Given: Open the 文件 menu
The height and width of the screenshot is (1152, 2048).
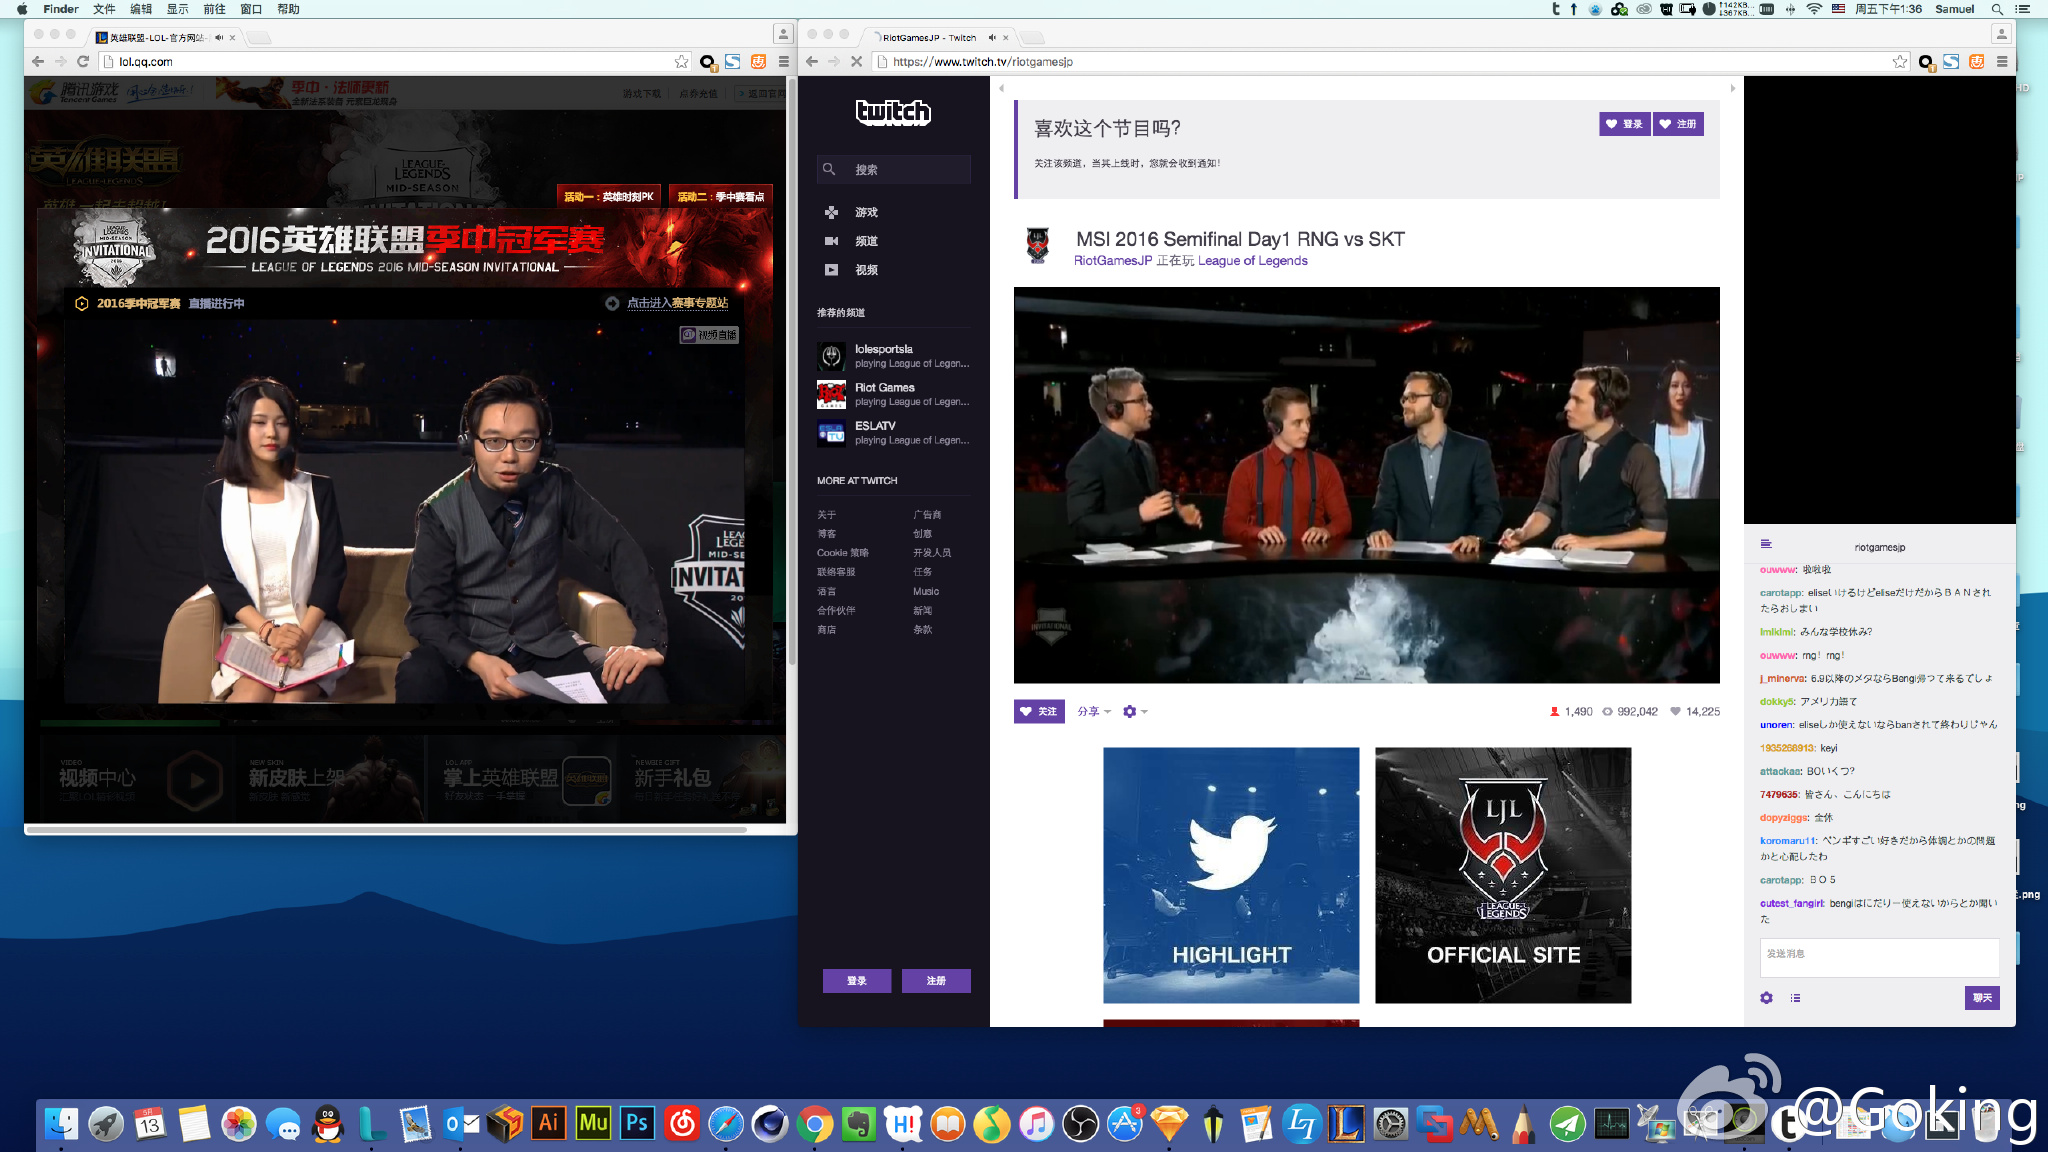Looking at the screenshot, I should pyautogui.click(x=104, y=9).
